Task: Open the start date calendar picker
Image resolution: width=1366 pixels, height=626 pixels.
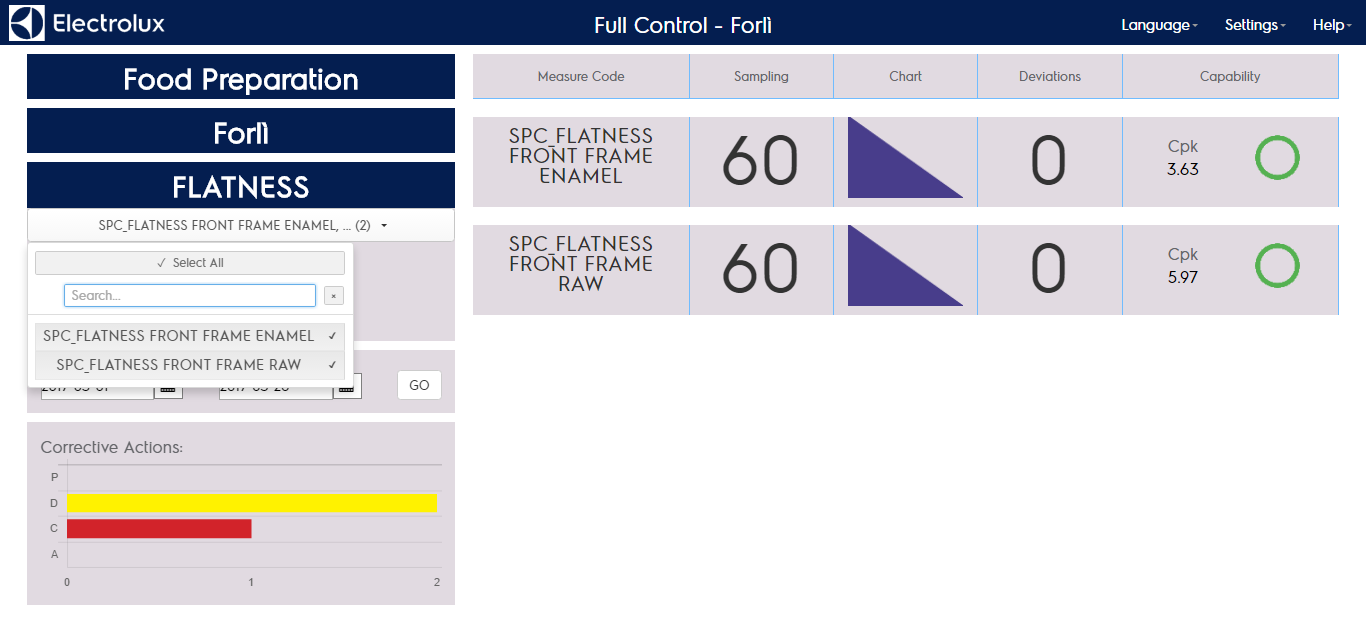Action: 168,388
